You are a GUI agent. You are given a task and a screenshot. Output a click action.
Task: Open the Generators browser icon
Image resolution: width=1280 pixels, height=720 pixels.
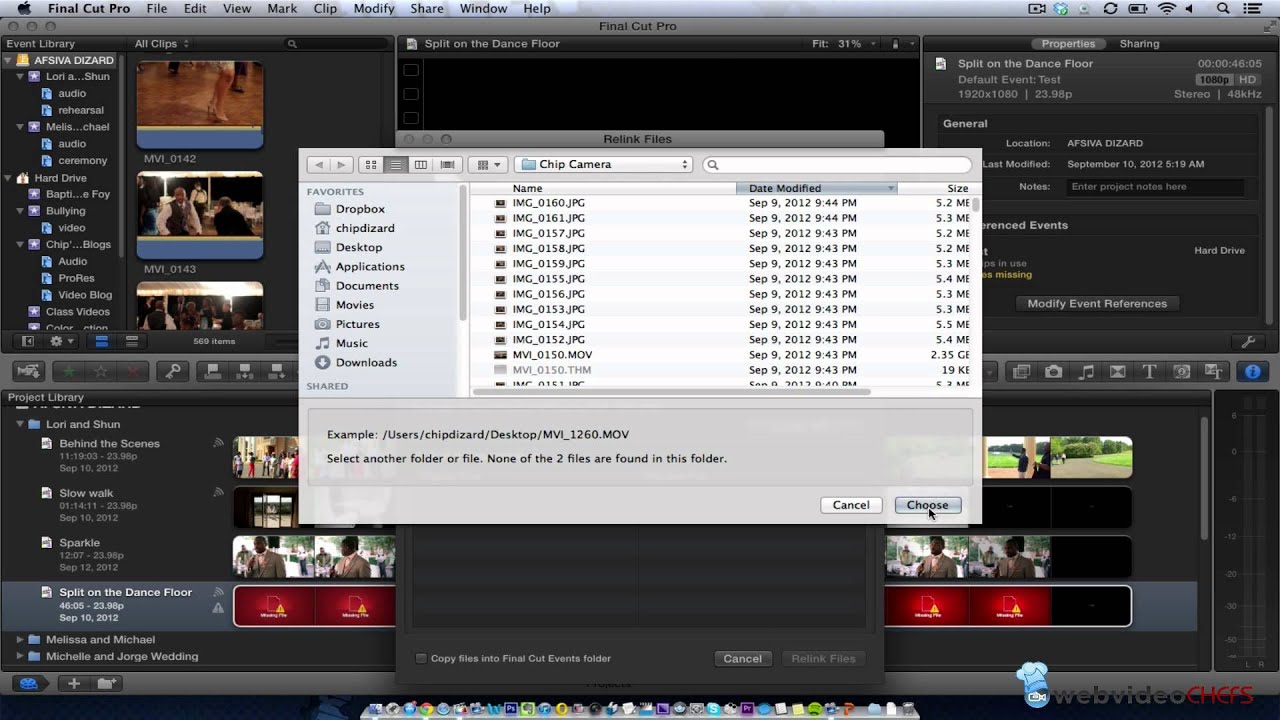pyautogui.click(x=1182, y=372)
